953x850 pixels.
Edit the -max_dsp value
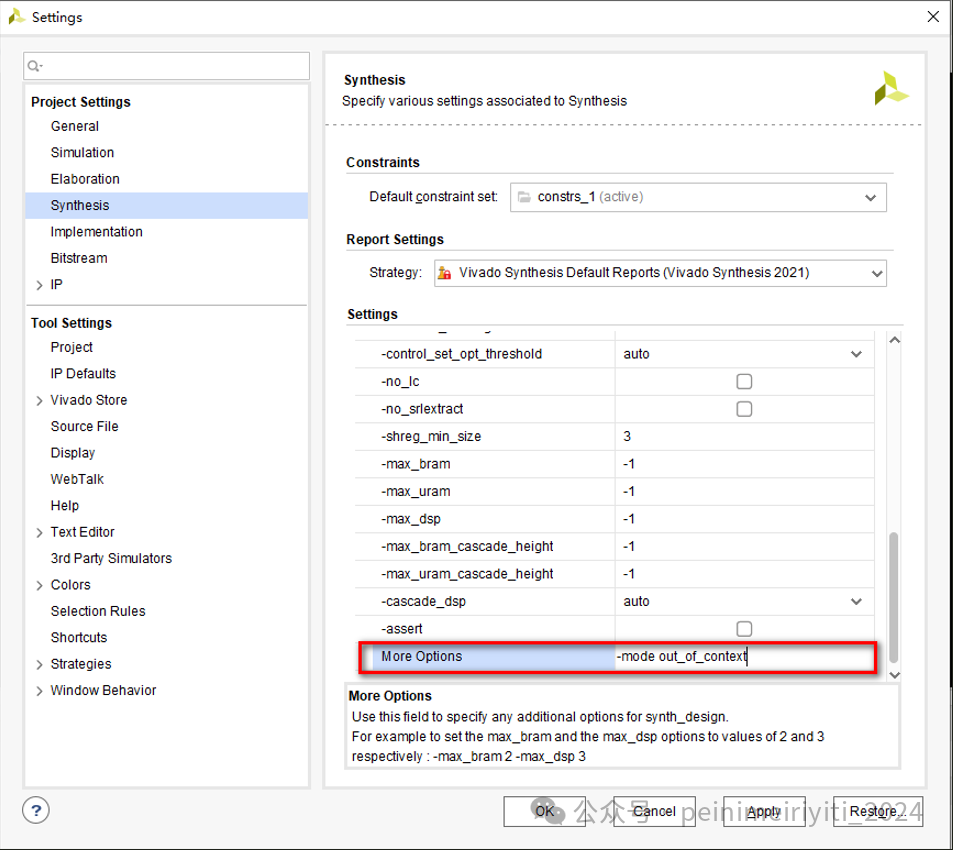745,519
